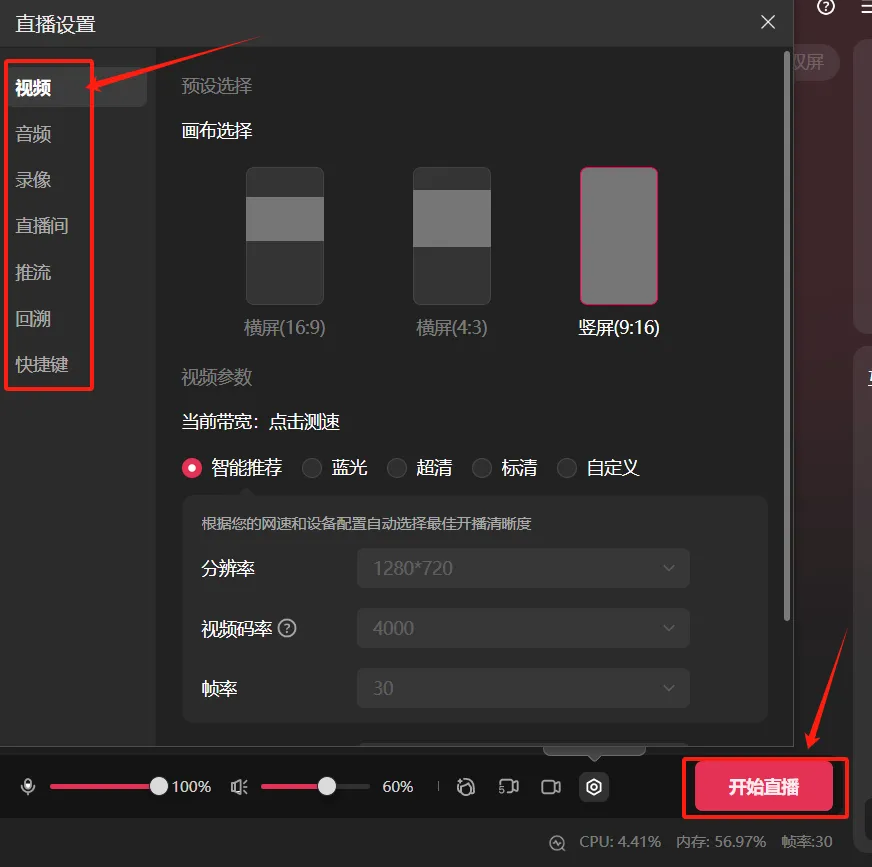Screen dimensions: 872x867
Task: Click the 100% microphone volume value
Action: [x=191, y=787]
